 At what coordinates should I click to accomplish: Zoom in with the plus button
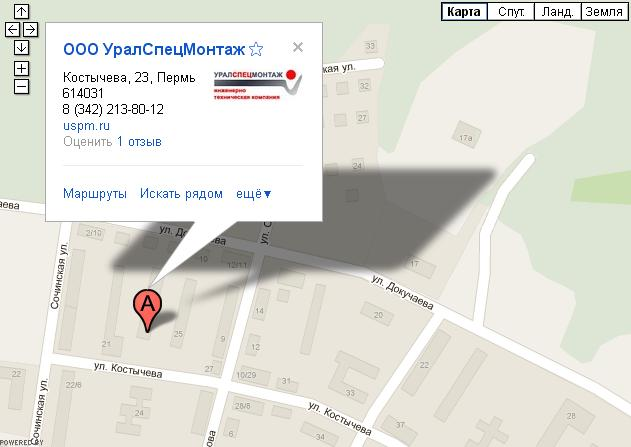[21, 68]
